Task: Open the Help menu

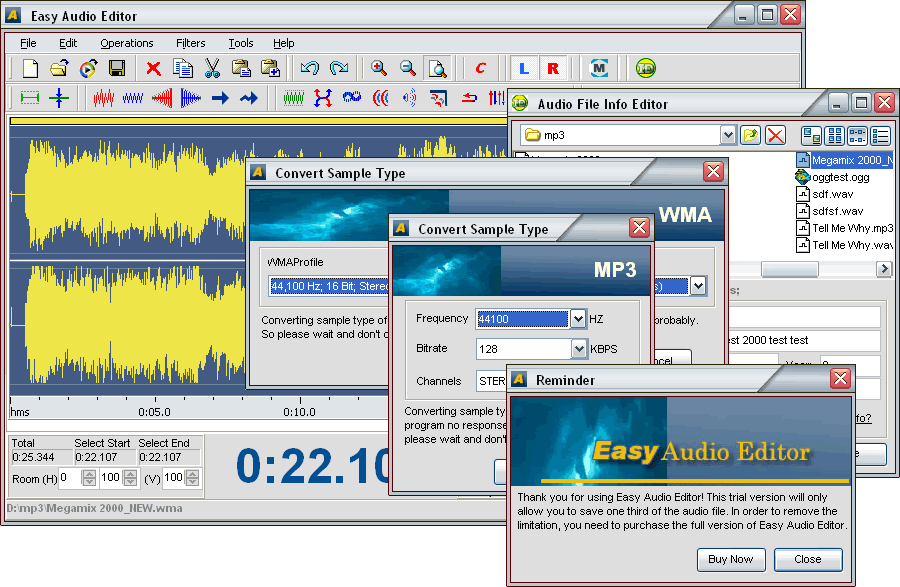Action: pyautogui.click(x=284, y=43)
